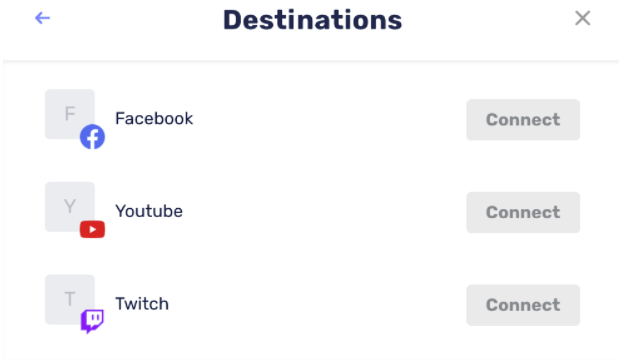This screenshot has height=360, width=620.
Task: Go back using the left arrow
Action: pyautogui.click(x=42, y=18)
